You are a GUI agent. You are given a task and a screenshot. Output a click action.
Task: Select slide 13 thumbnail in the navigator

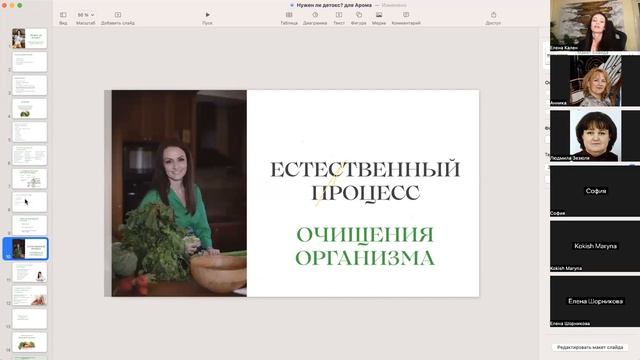click(x=29, y=318)
